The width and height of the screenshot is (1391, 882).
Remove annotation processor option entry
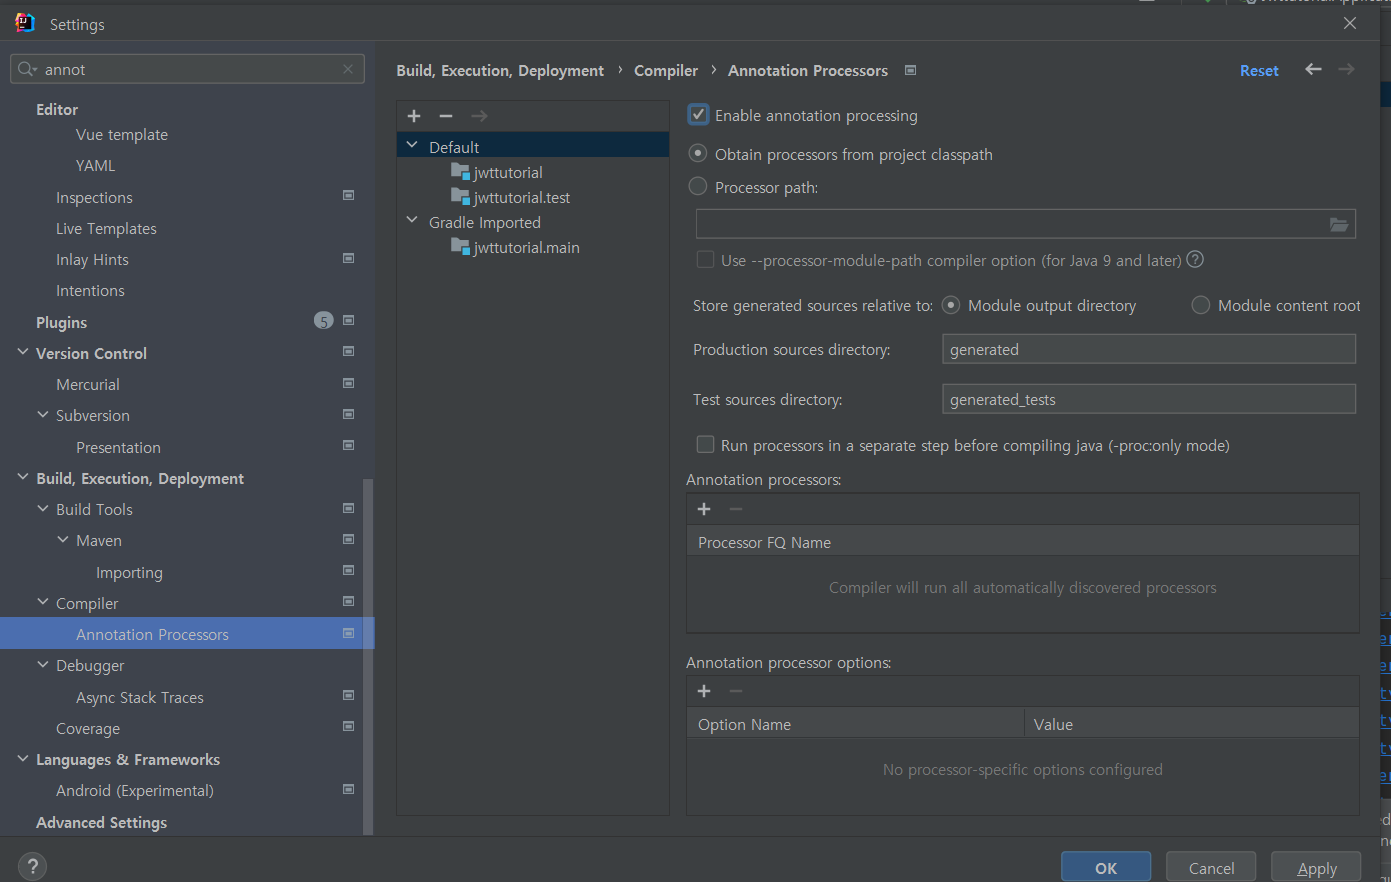pos(736,691)
